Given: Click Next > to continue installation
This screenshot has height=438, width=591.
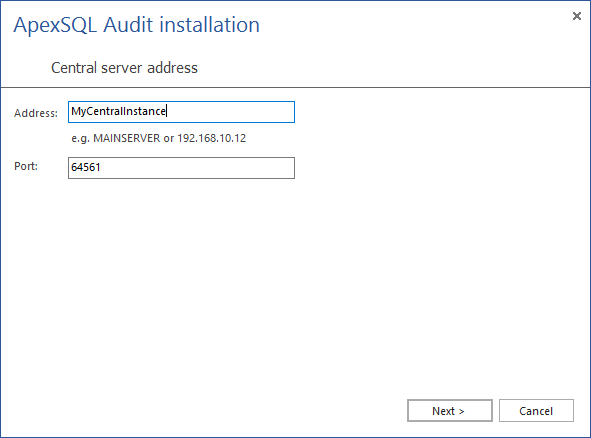Looking at the screenshot, I should coord(450,410).
